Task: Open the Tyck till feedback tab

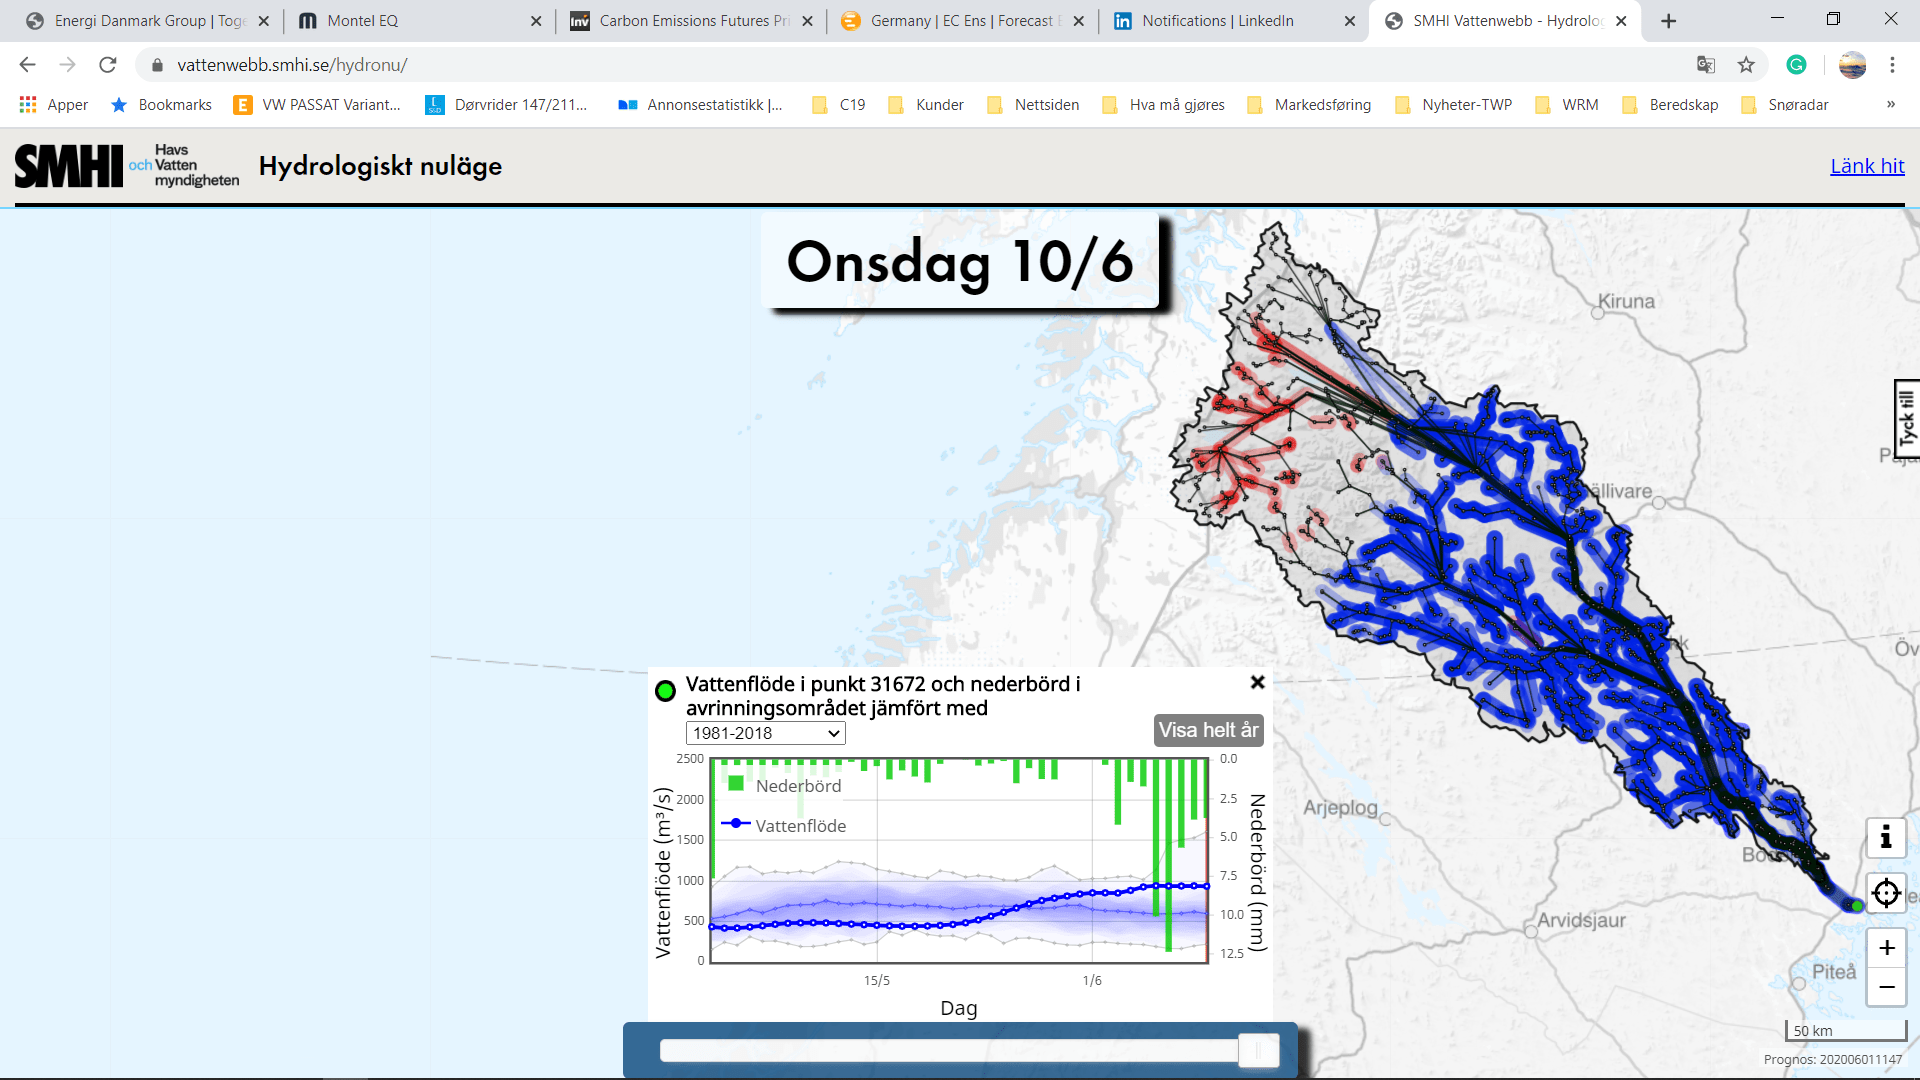Action: [x=1906, y=418]
